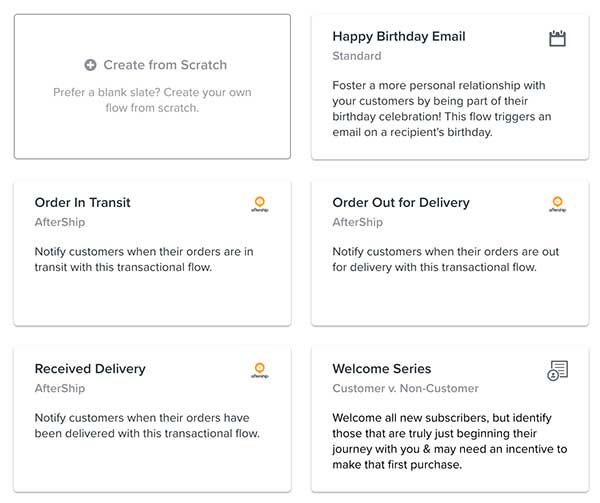Open the Welcome Series heading
The image size is (600, 503).
381,368
